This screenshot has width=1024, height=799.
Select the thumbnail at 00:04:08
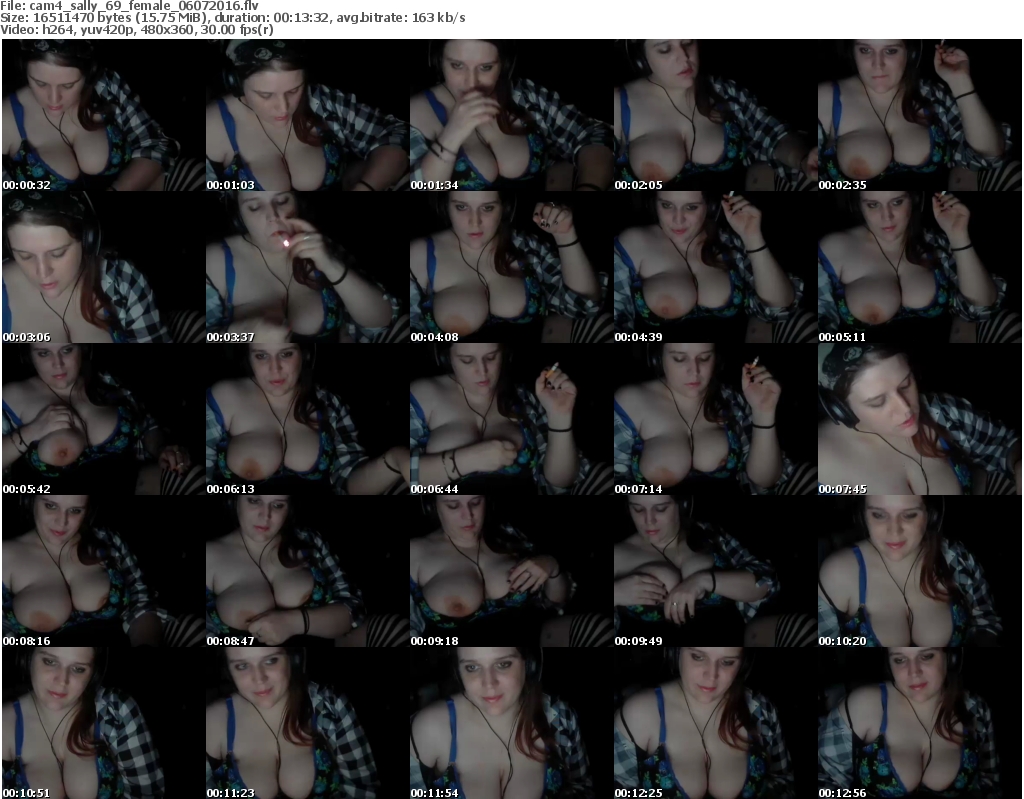[x=511, y=267]
